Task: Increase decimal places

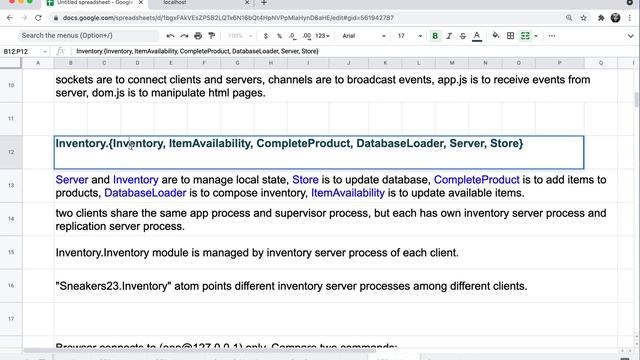Action: click(x=307, y=36)
